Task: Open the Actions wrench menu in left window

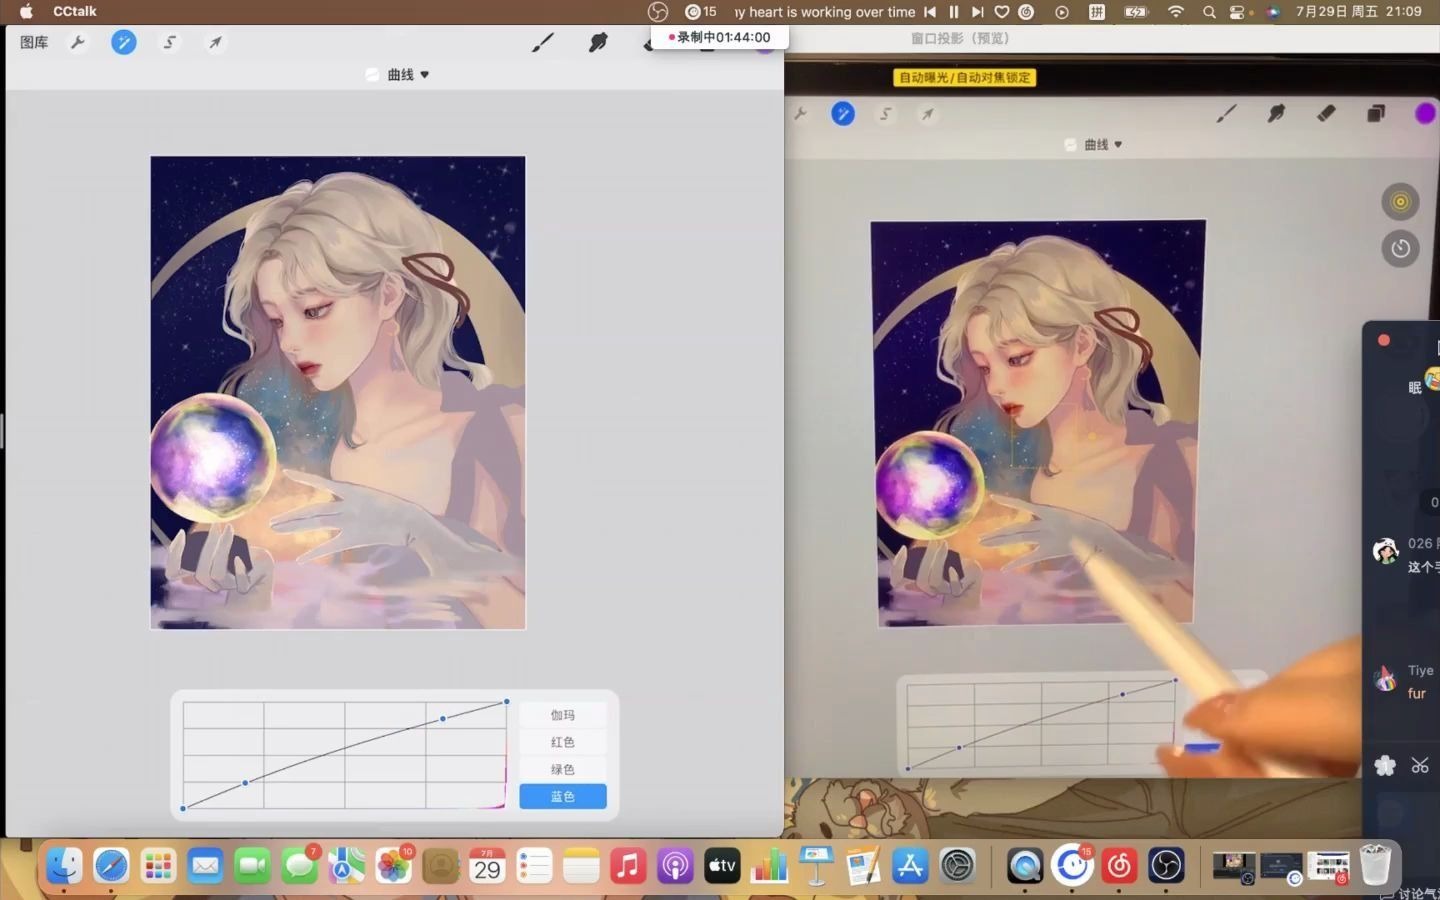Action: 78,42
